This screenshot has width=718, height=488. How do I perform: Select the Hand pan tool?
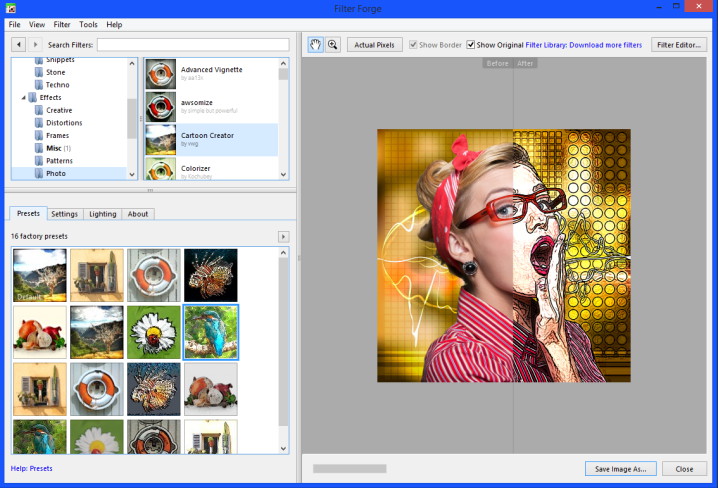click(315, 45)
